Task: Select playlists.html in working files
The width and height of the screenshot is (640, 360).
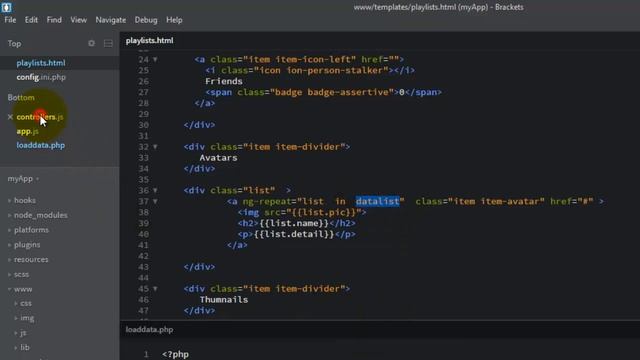Action: 41,63
